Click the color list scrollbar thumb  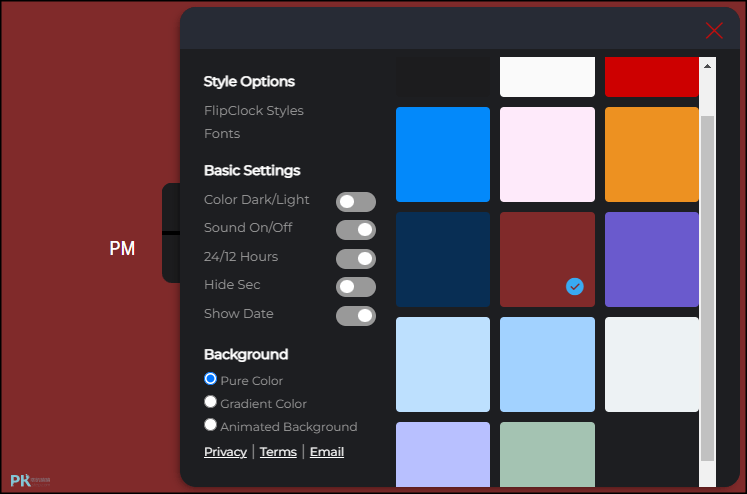(x=707, y=288)
